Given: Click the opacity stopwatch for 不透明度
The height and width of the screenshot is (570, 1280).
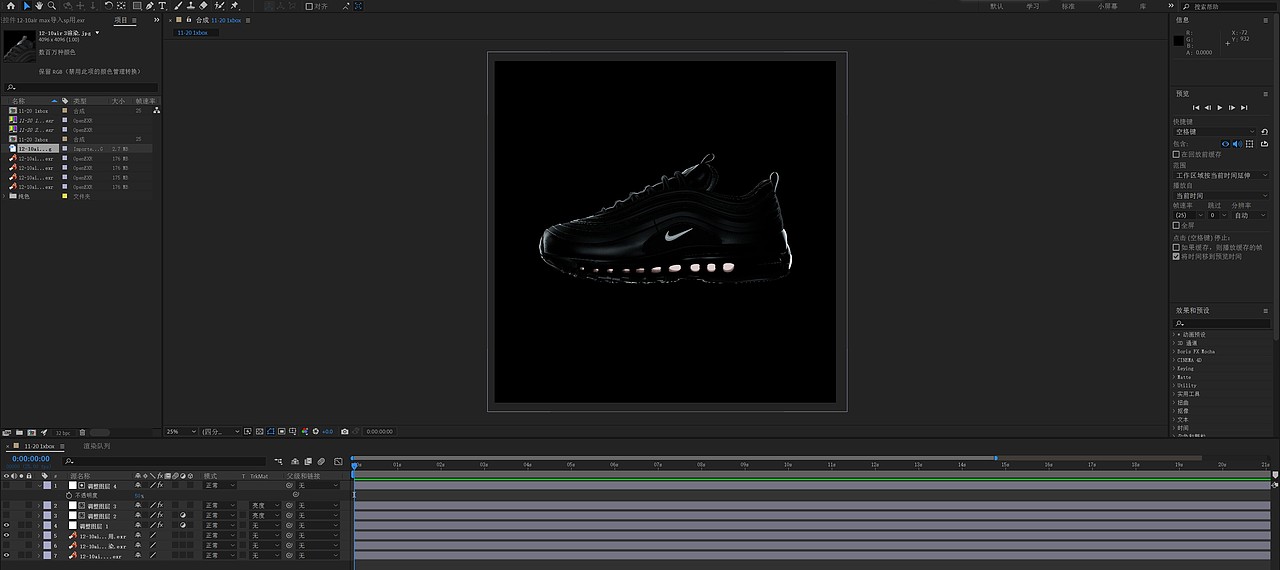Looking at the screenshot, I should [69, 496].
